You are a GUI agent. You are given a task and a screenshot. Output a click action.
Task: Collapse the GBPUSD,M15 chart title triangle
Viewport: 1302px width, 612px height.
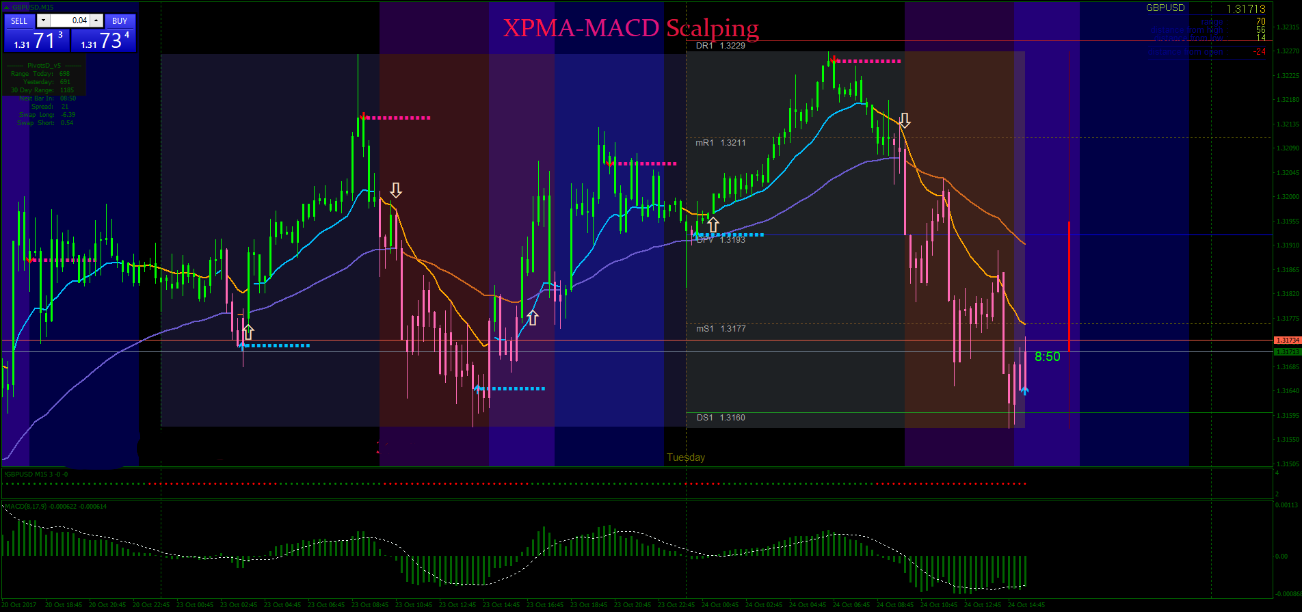pos(6,6)
